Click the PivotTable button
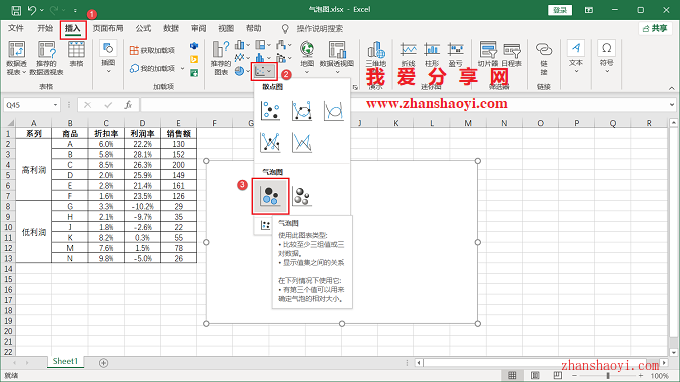The height and width of the screenshot is (382, 680). (16, 58)
